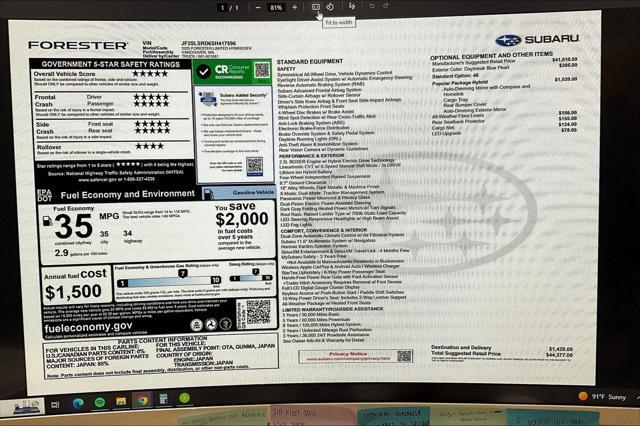Click the SUBARU logo at top right

click(537, 40)
